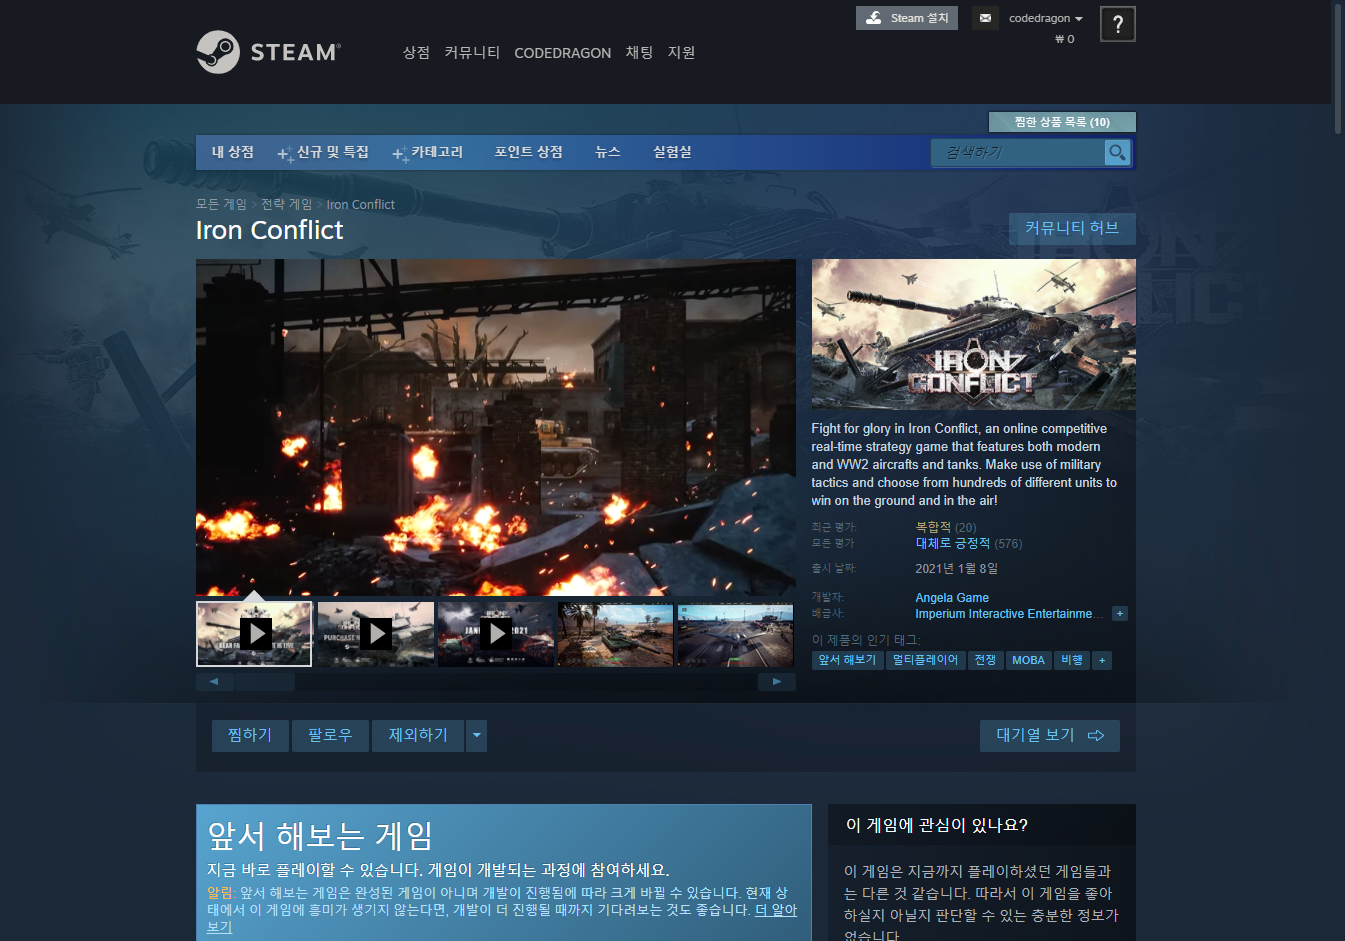Select the desert tank screenshot thumbnail
Image resolution: width=1345 pixels, height=941 pixels.
pos(616,634)
